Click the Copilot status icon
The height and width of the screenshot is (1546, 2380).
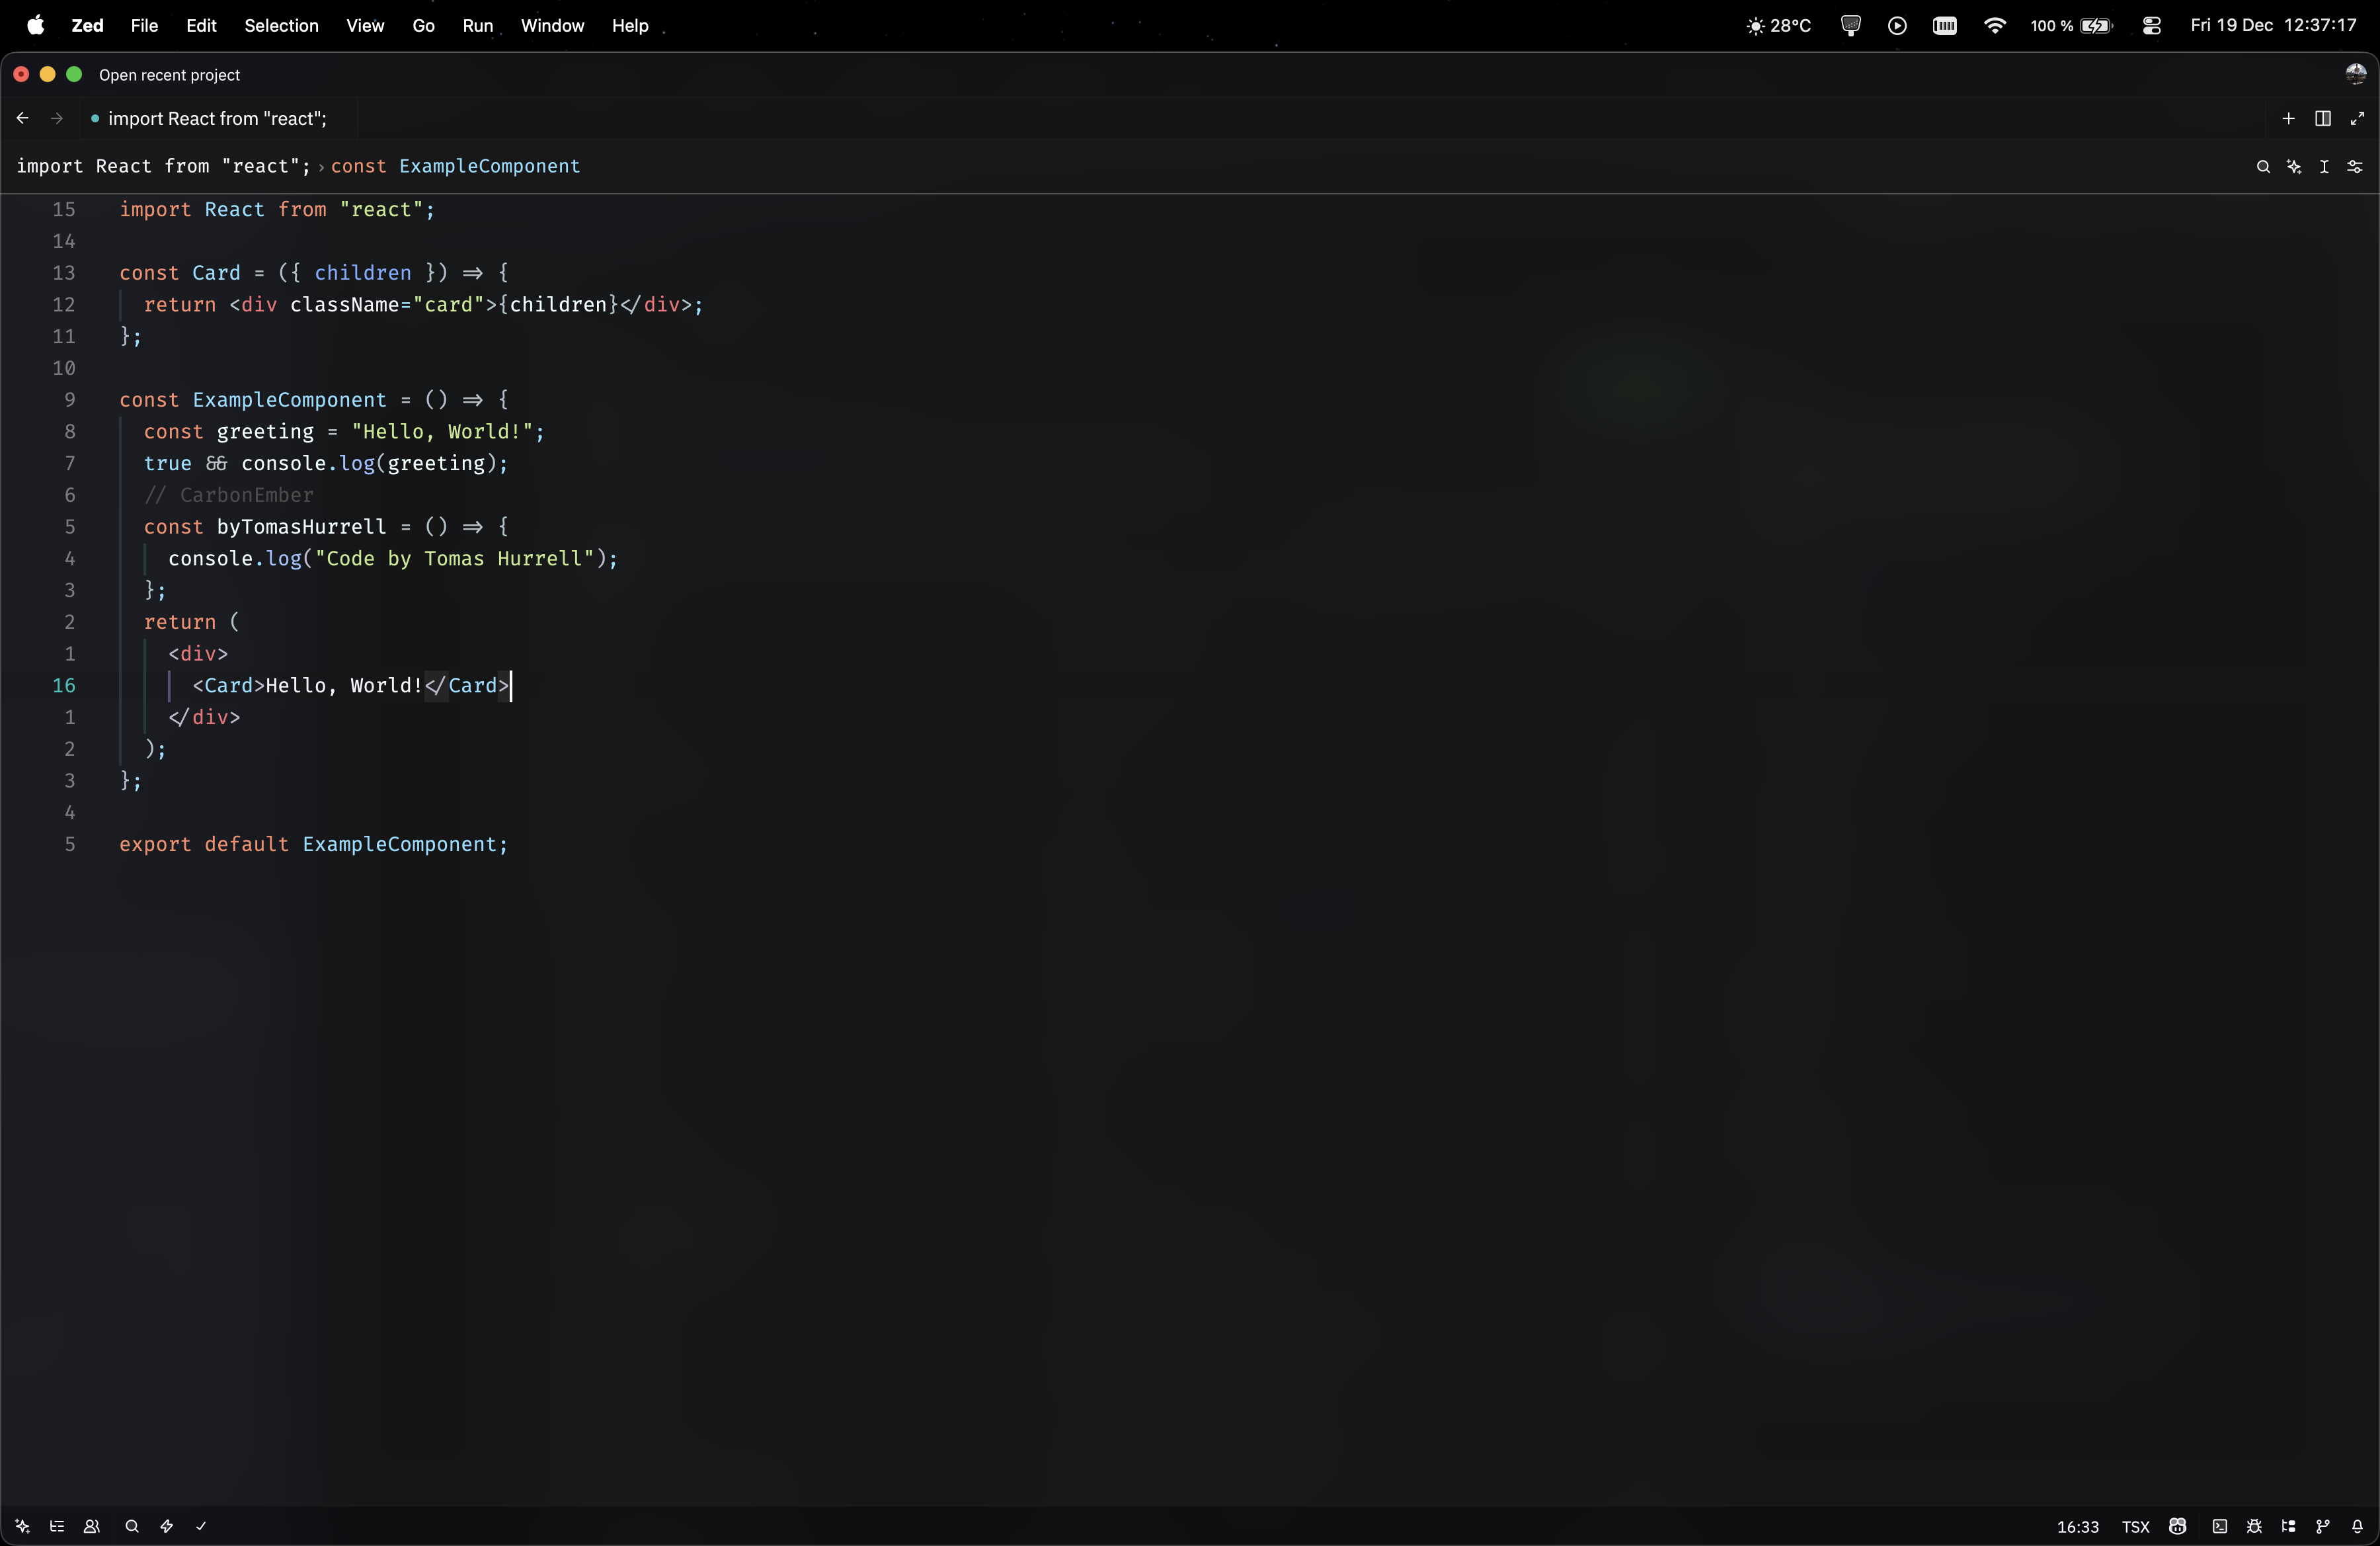pos(2178,1526)
